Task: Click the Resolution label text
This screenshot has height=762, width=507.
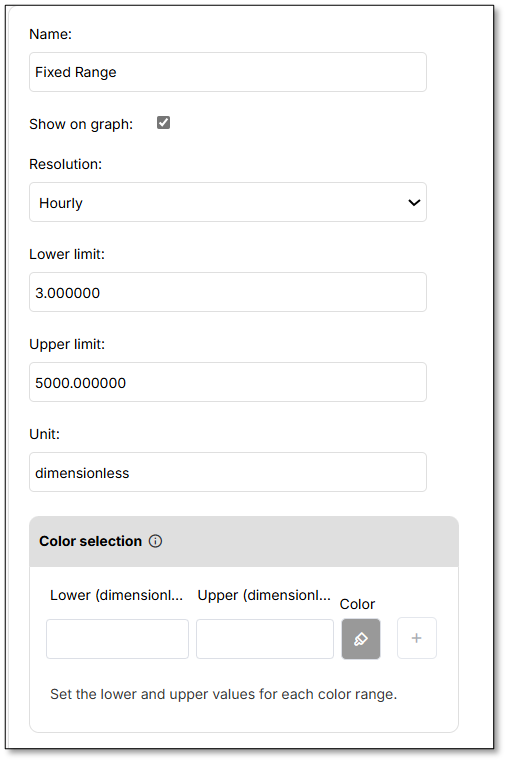Action: tap(66, 164)
